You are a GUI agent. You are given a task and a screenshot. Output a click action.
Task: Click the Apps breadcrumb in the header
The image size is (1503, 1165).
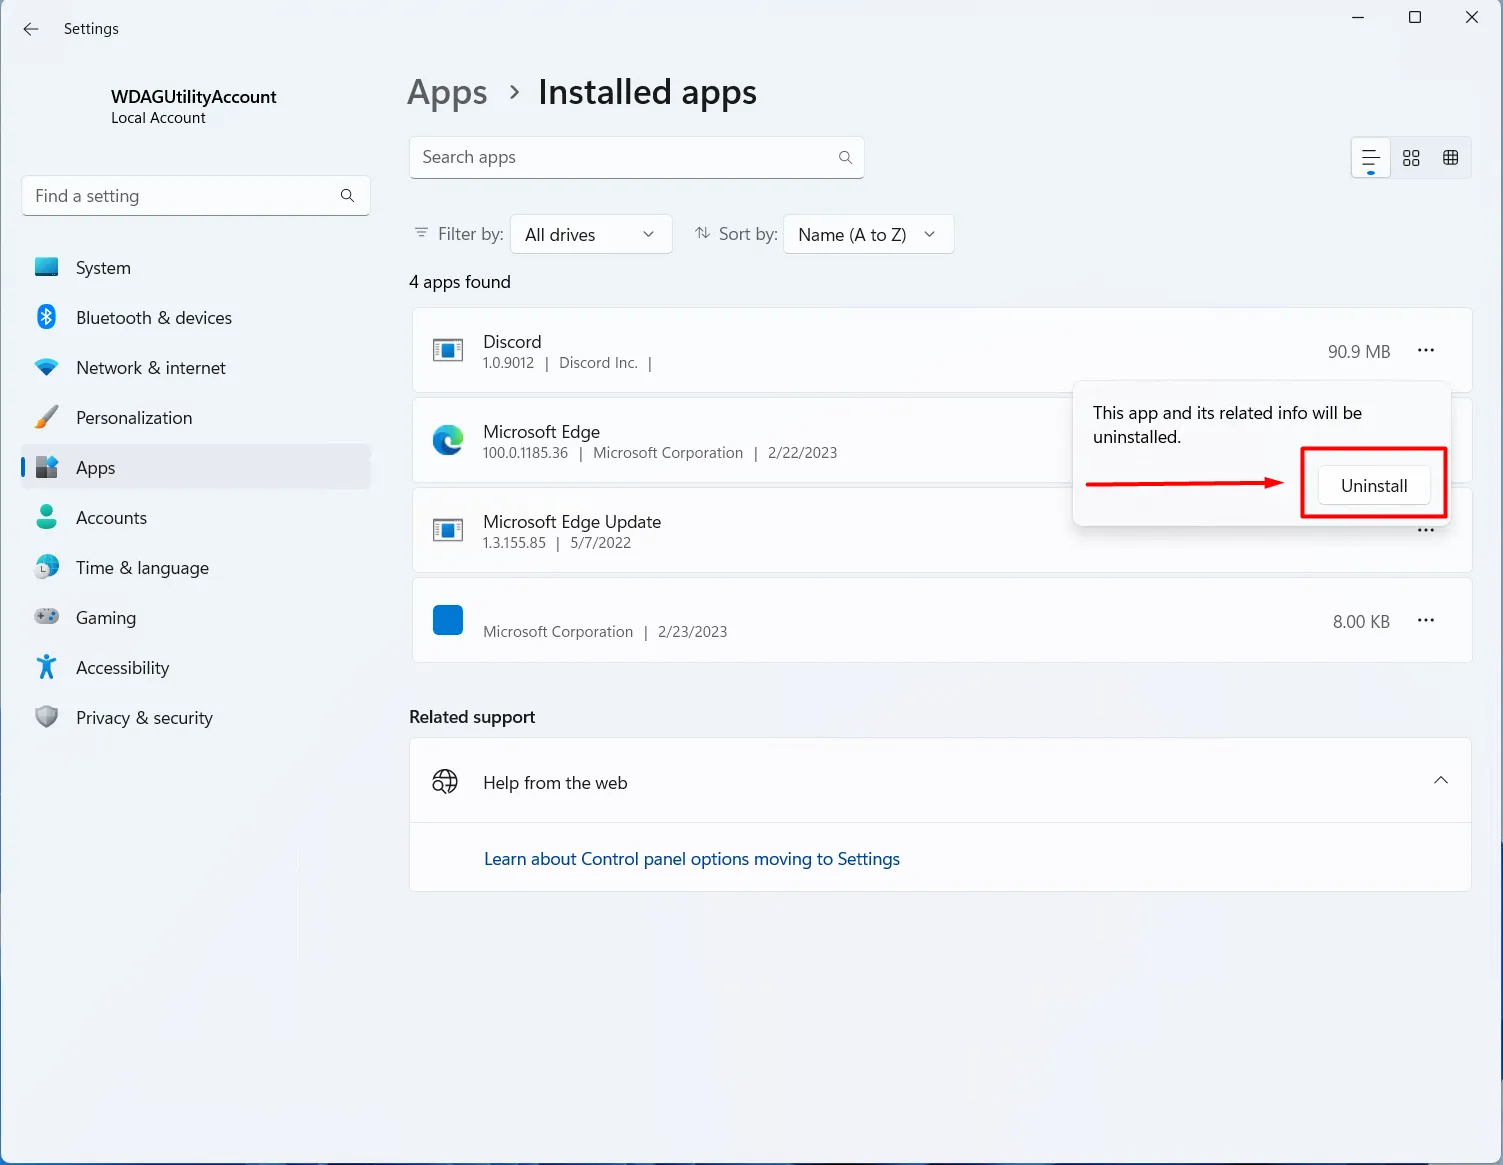click(x=447, y=93)
